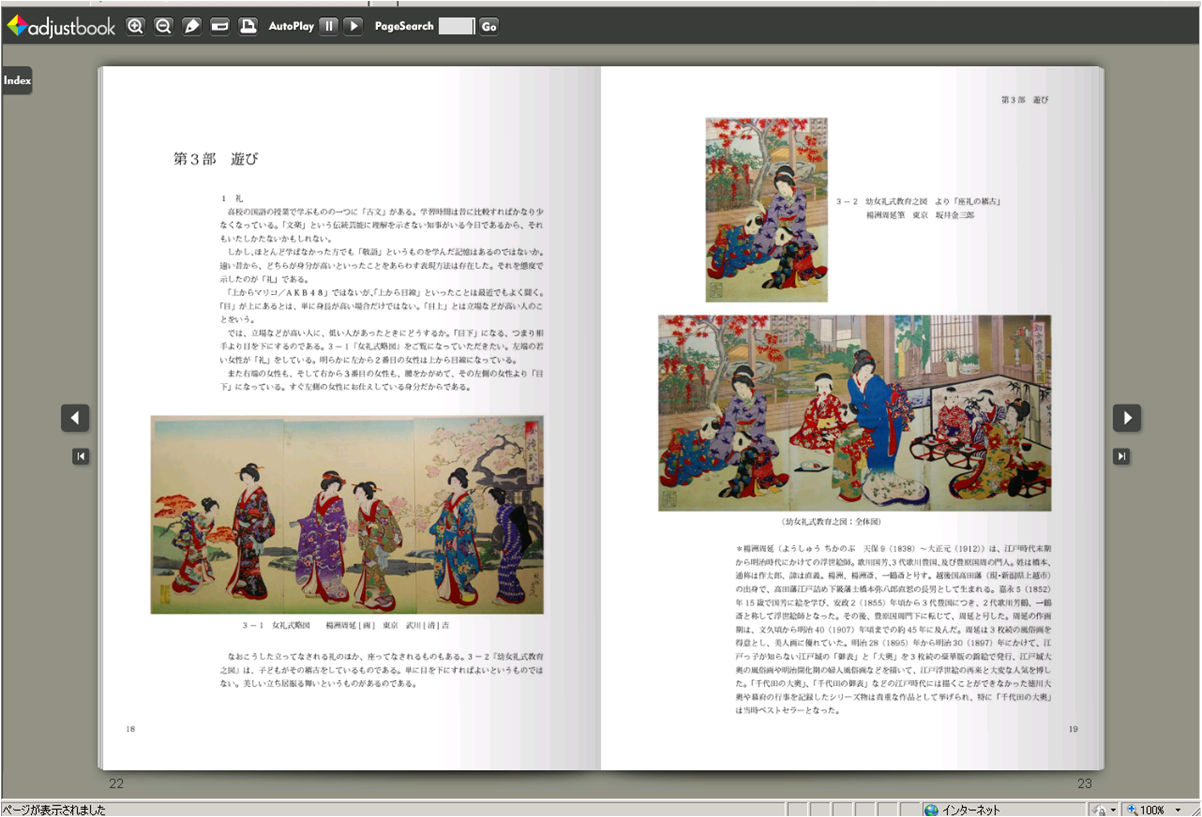The image size is (1202, 817).
Task: Click the caption (幼女礼式教育之図:全体図)
Action: coord(832,522)
